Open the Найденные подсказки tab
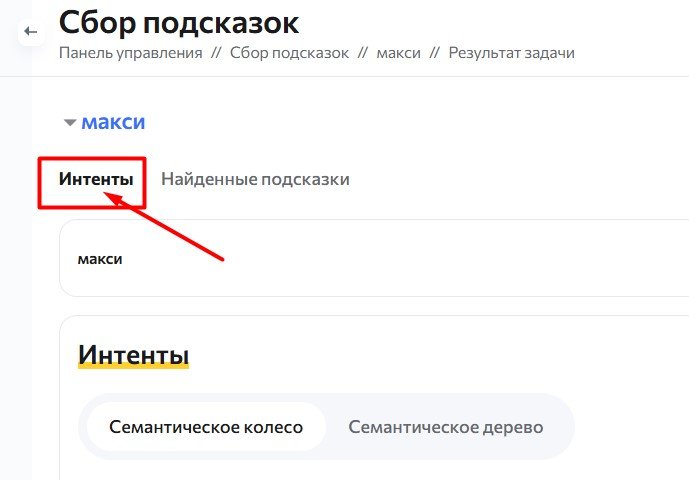 click(x=255, y=179)
